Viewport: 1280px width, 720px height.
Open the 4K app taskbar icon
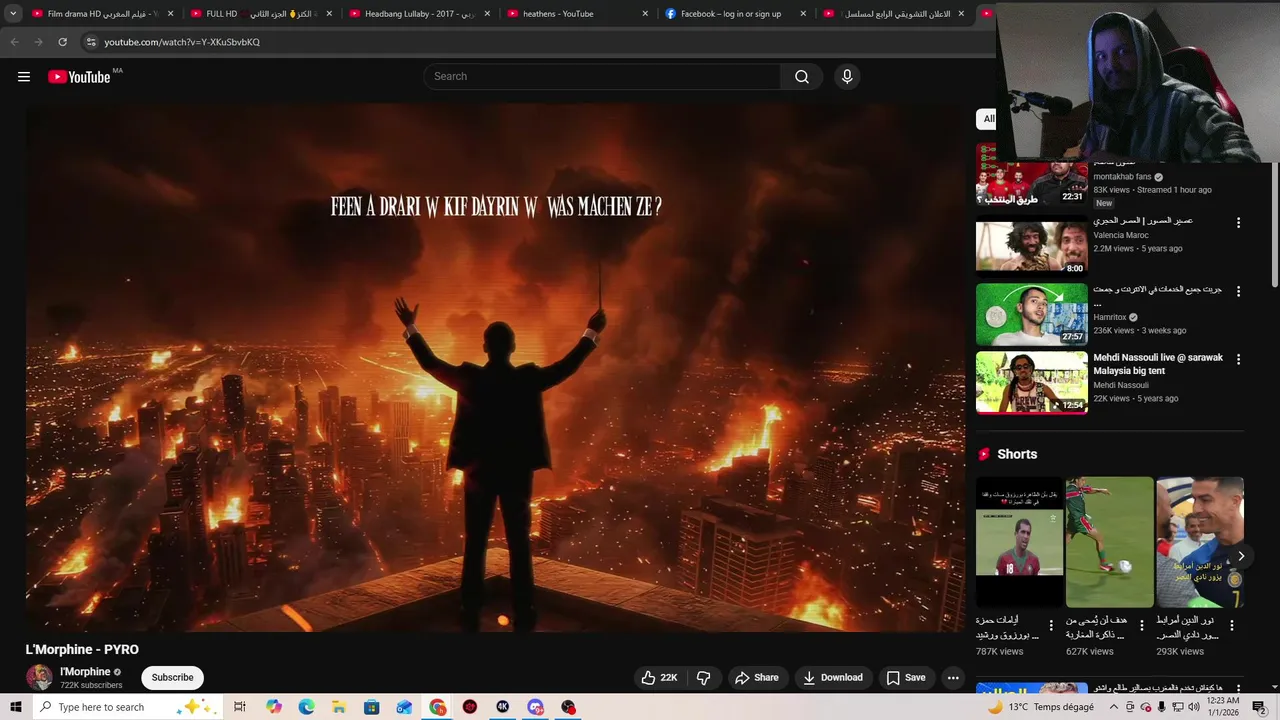[503, 707]
